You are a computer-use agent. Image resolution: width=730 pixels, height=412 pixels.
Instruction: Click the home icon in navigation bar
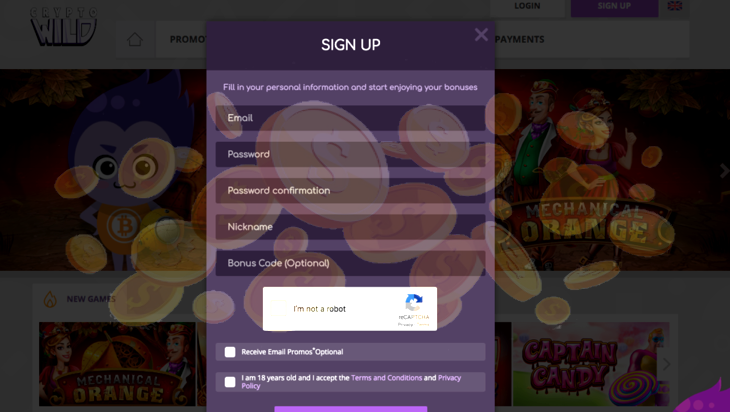[135, 39]
